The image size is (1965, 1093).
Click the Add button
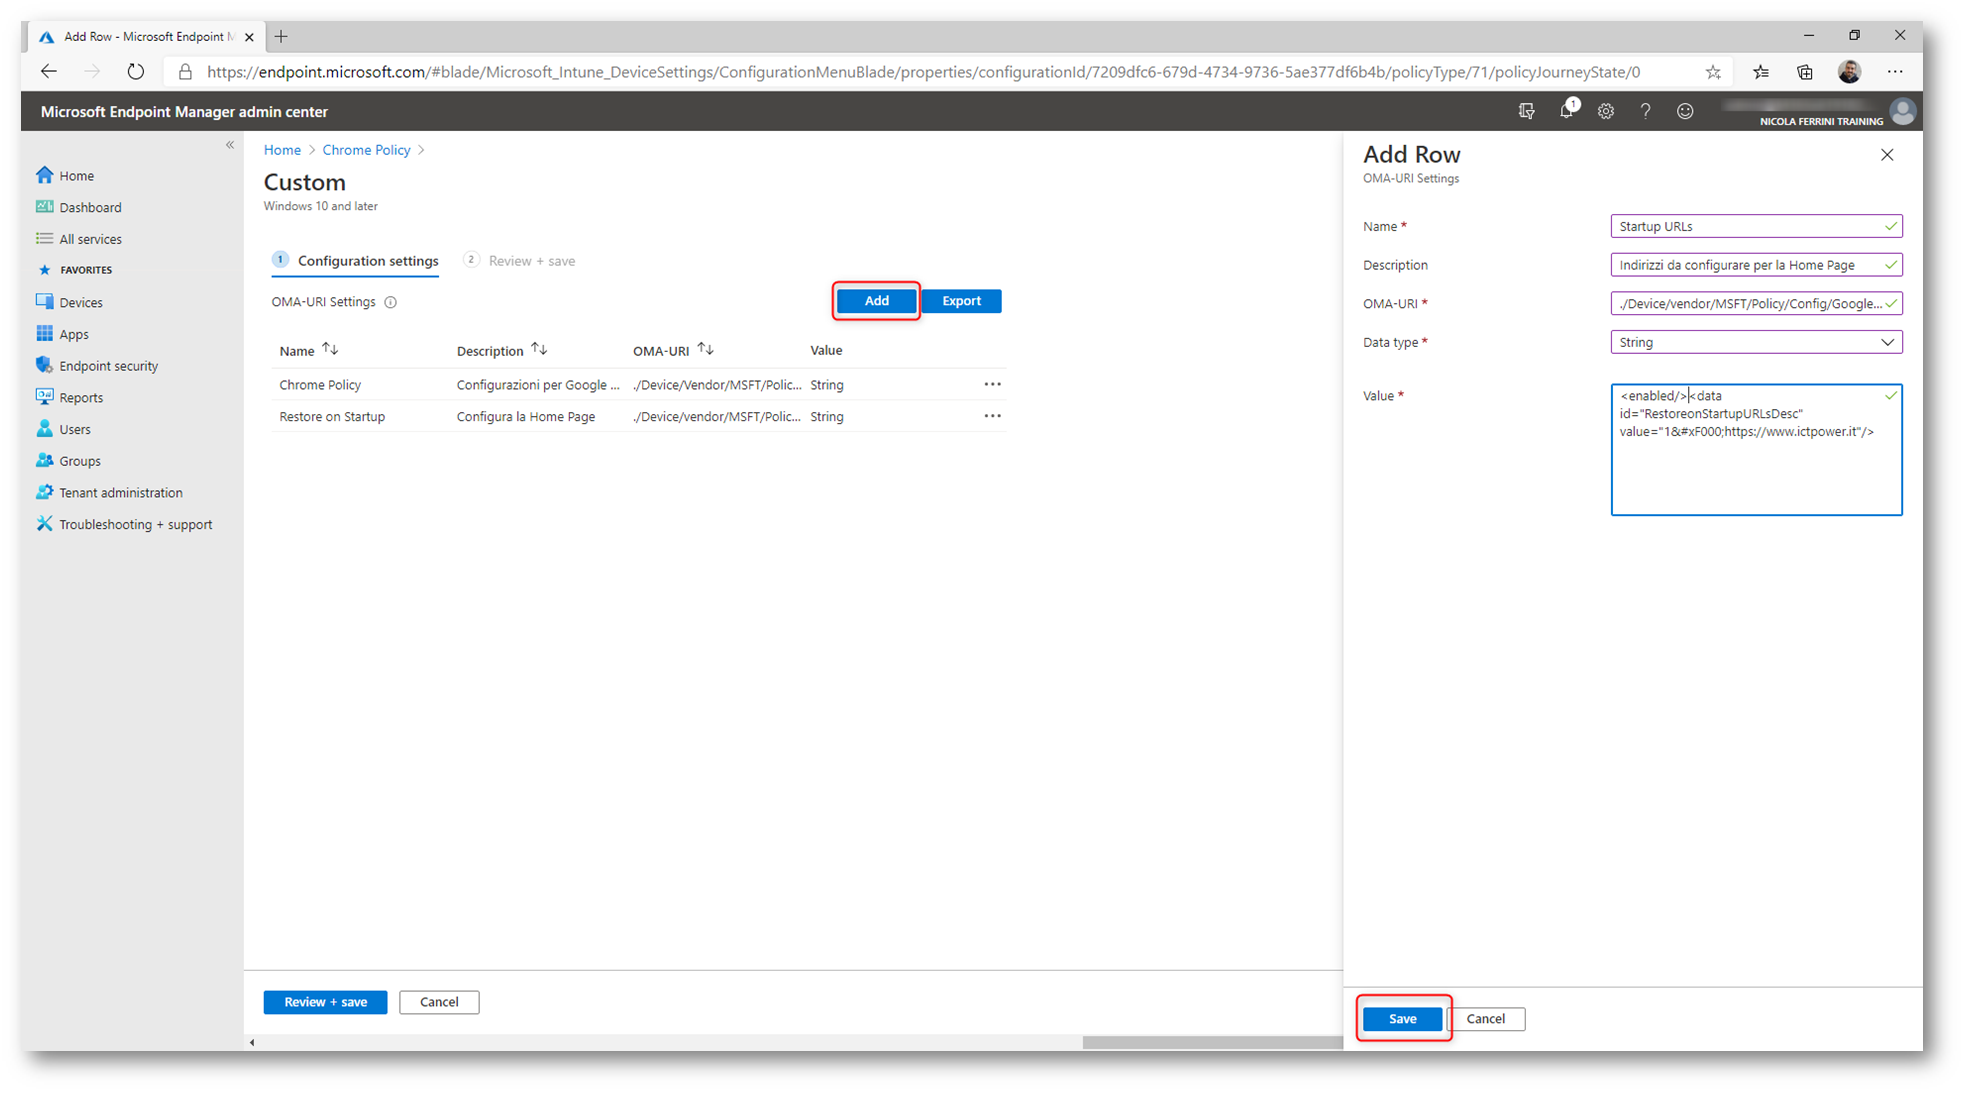[876, 301]
